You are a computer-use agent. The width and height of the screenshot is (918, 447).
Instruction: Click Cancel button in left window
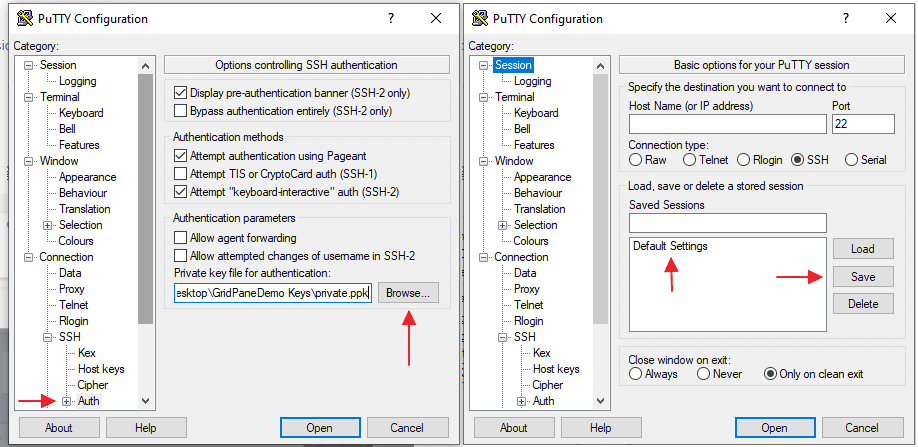(407, 428)
